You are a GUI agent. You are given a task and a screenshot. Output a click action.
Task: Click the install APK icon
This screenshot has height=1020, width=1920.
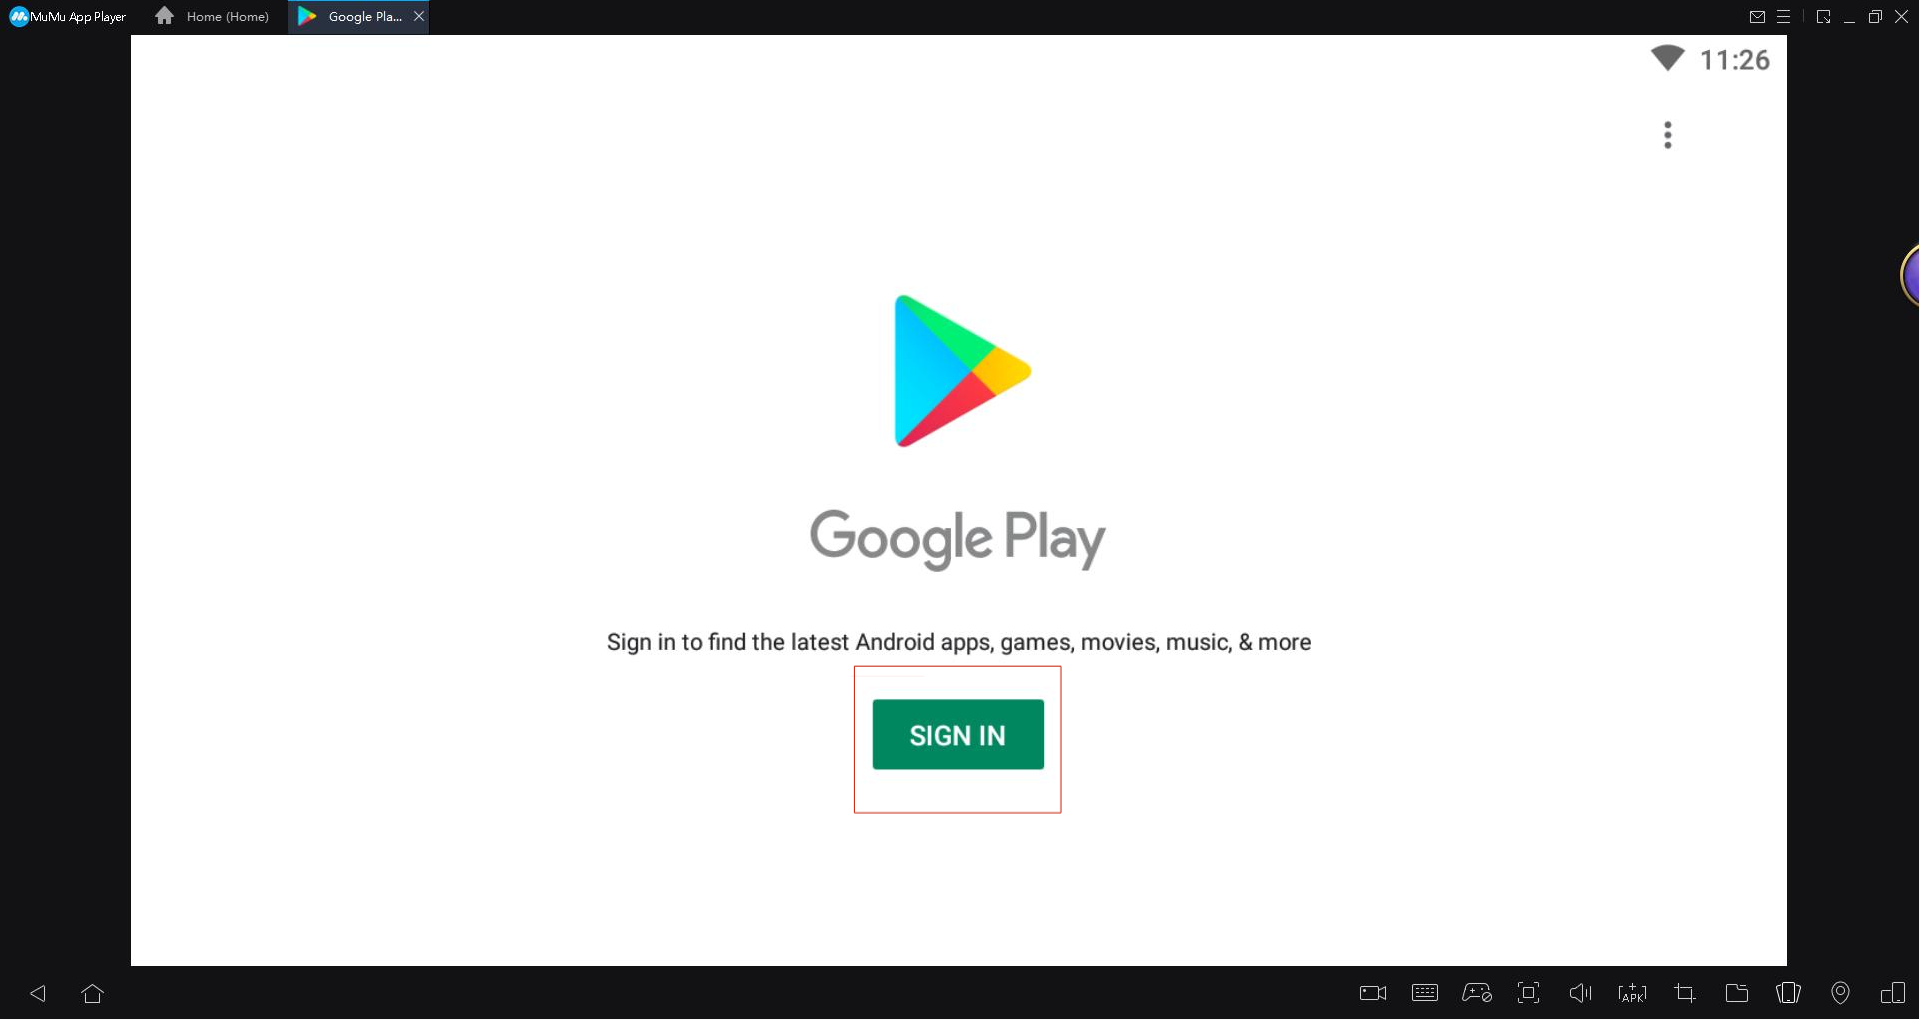coord(1633,993)
